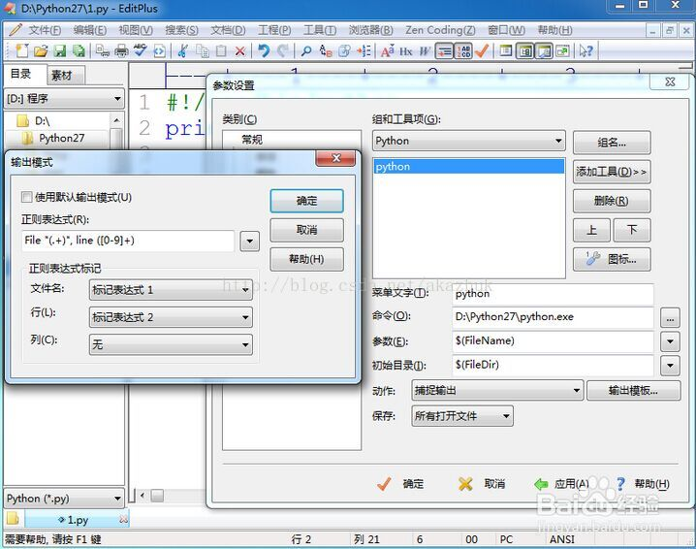Click the 正则表达式 input field
Screen dimensions: 696x549
(128, 241)
